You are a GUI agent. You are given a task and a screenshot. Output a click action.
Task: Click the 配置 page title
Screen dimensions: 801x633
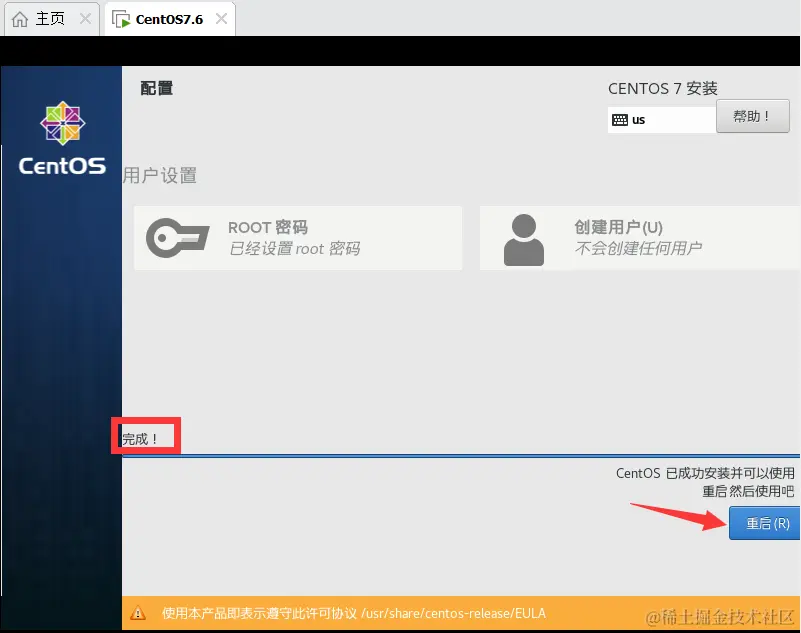click(x=156, y=88)
